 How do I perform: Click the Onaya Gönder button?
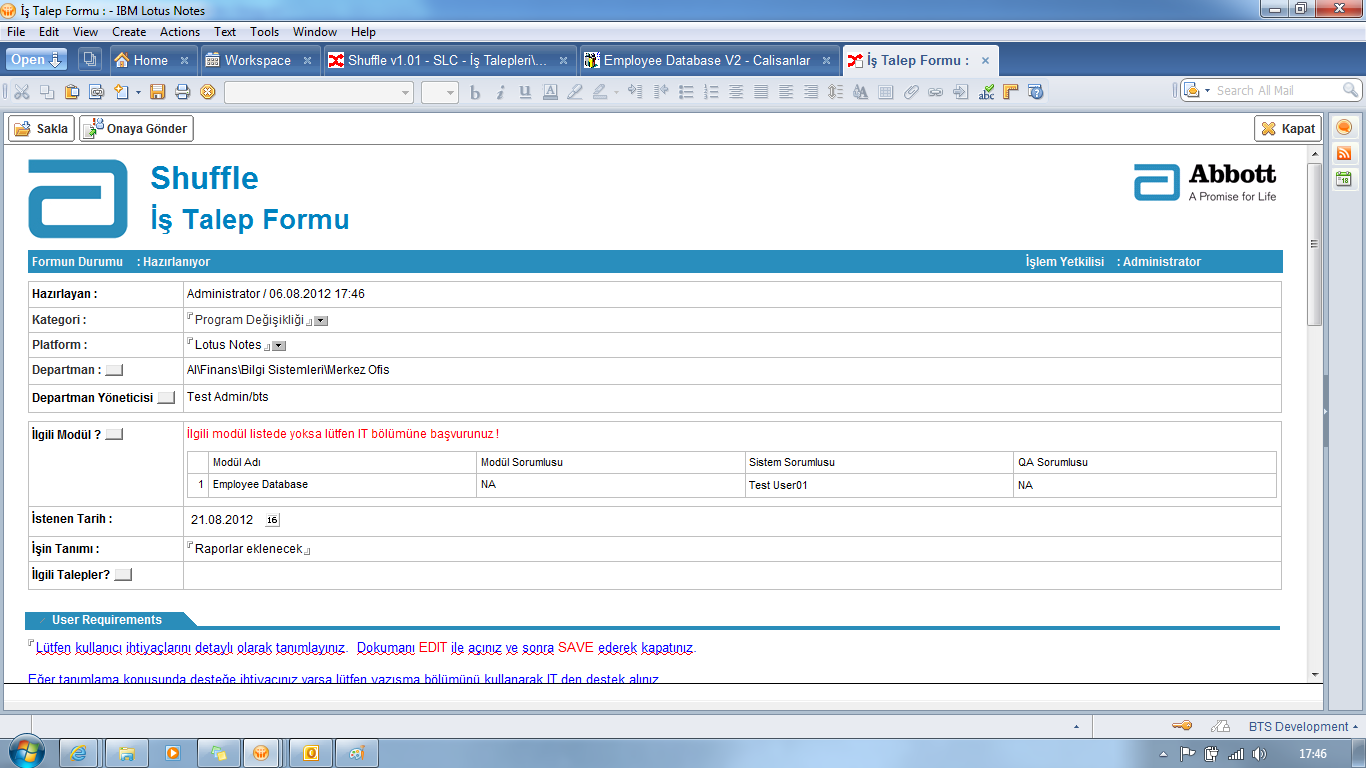pyautogui.click(x=136, y=128)
